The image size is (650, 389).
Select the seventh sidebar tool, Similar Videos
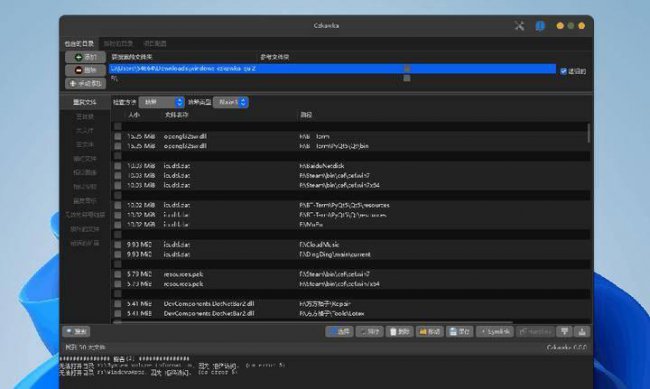click(x=85, y=187)
